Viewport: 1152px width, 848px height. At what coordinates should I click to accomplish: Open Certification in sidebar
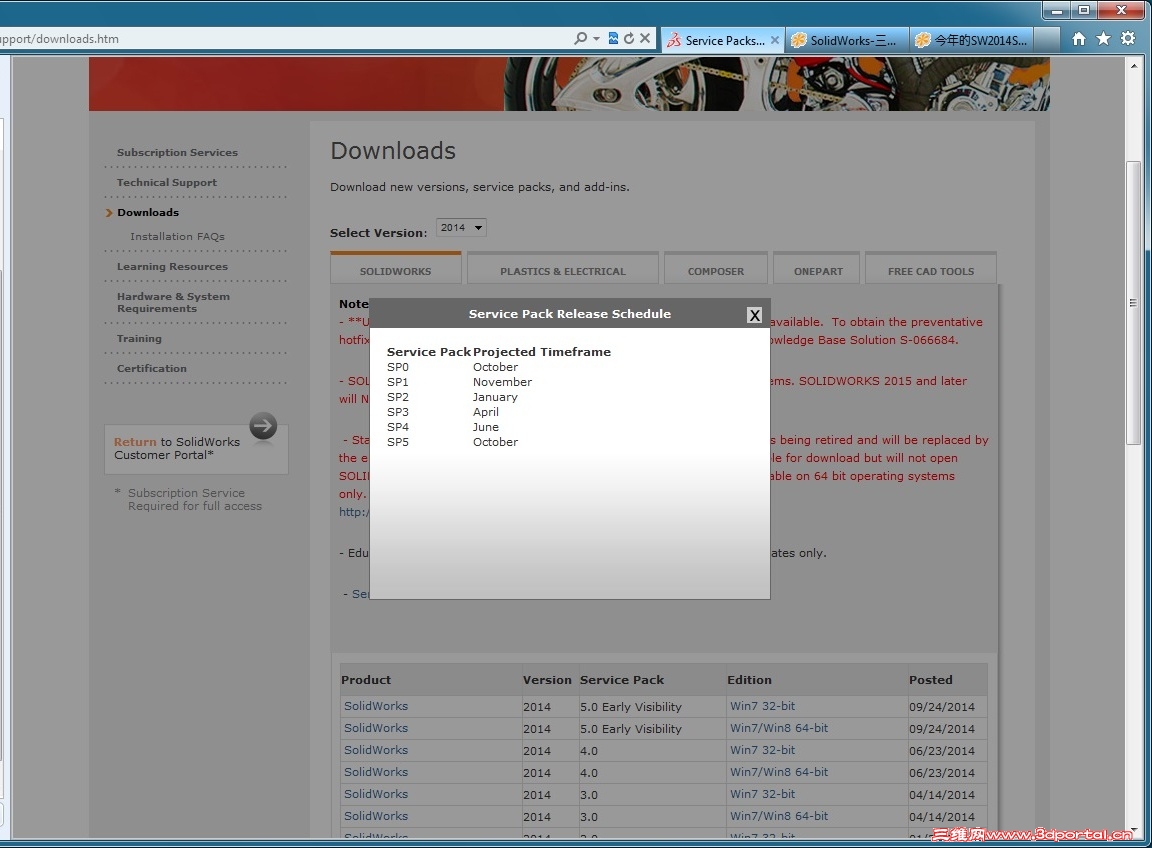pos(151,369)
